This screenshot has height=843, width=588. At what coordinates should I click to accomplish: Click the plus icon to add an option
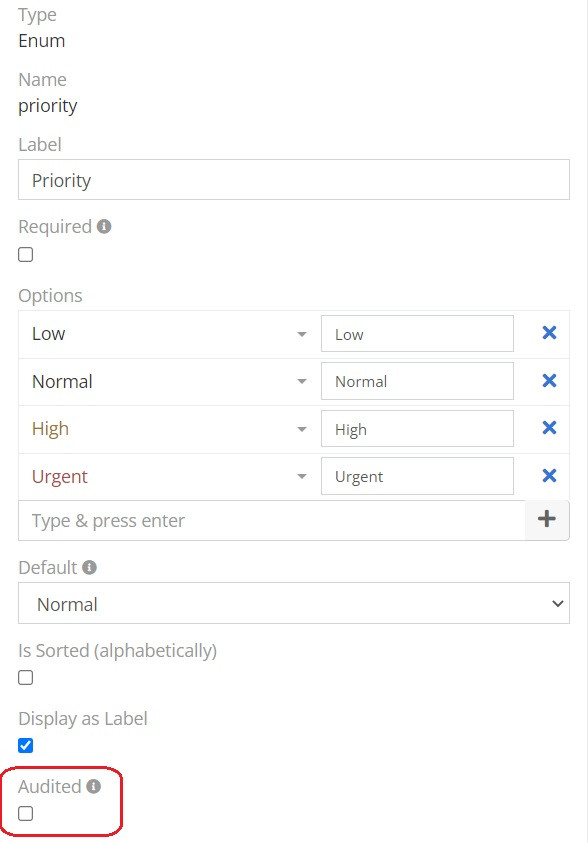pyautogui.click(x=547, y=519)
